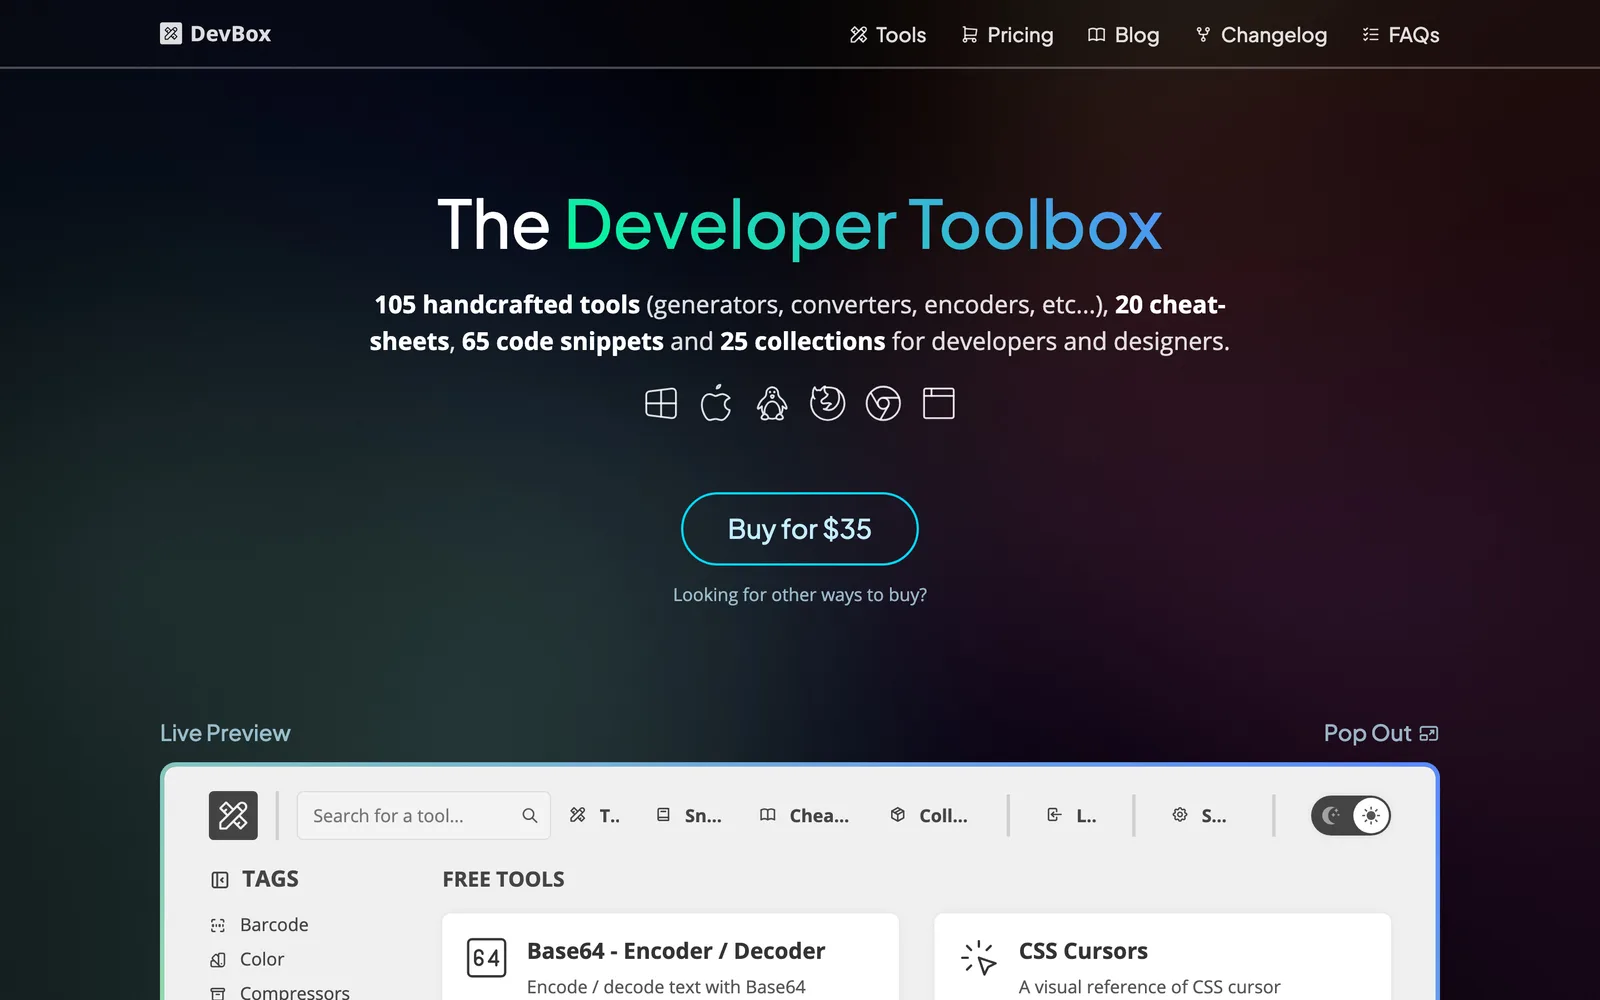Go to the Blog
This screenshot has width=1600, height=1000.
[1124, 35]
